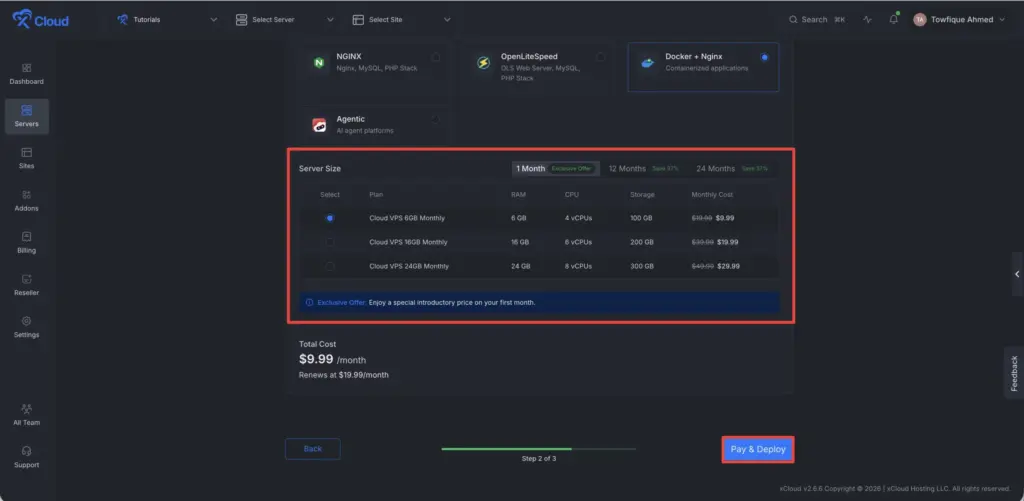1024x501 pixels.
Task: Go to the Sites menu label
Action: click(x=27, y=166)
